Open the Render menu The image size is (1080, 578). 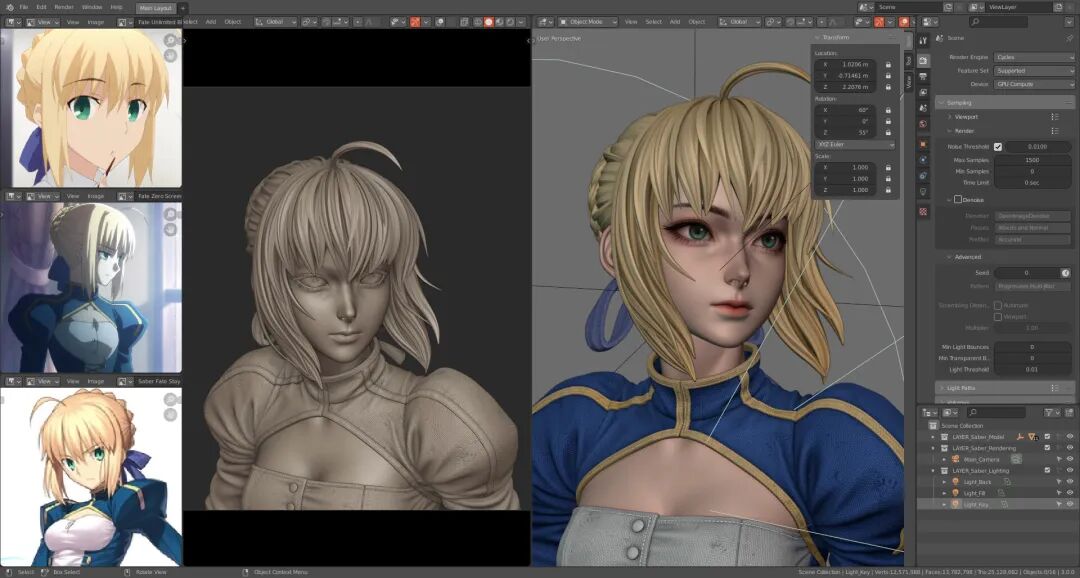[64, 7]
